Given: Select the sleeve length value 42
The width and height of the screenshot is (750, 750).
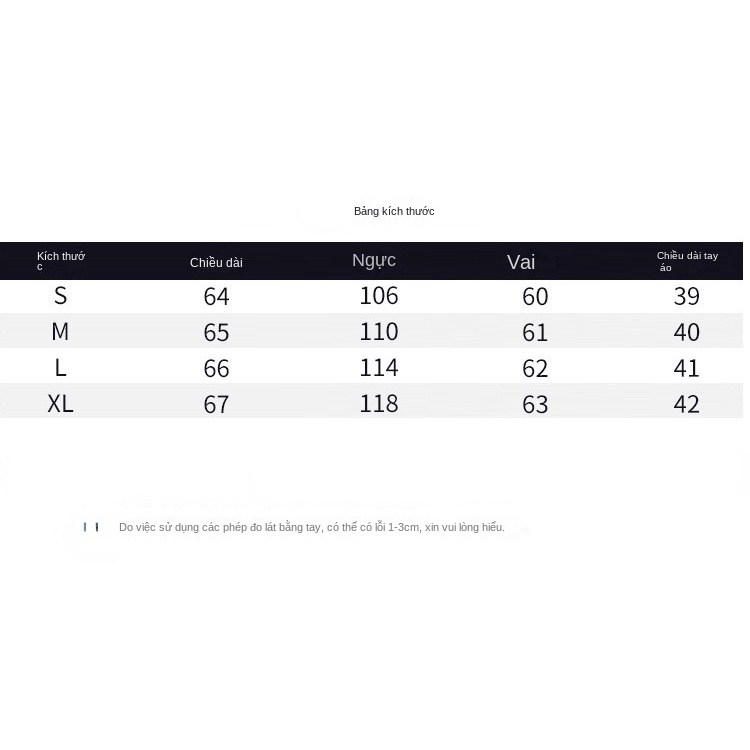Looking at the screenshot, I should [686, 405].
